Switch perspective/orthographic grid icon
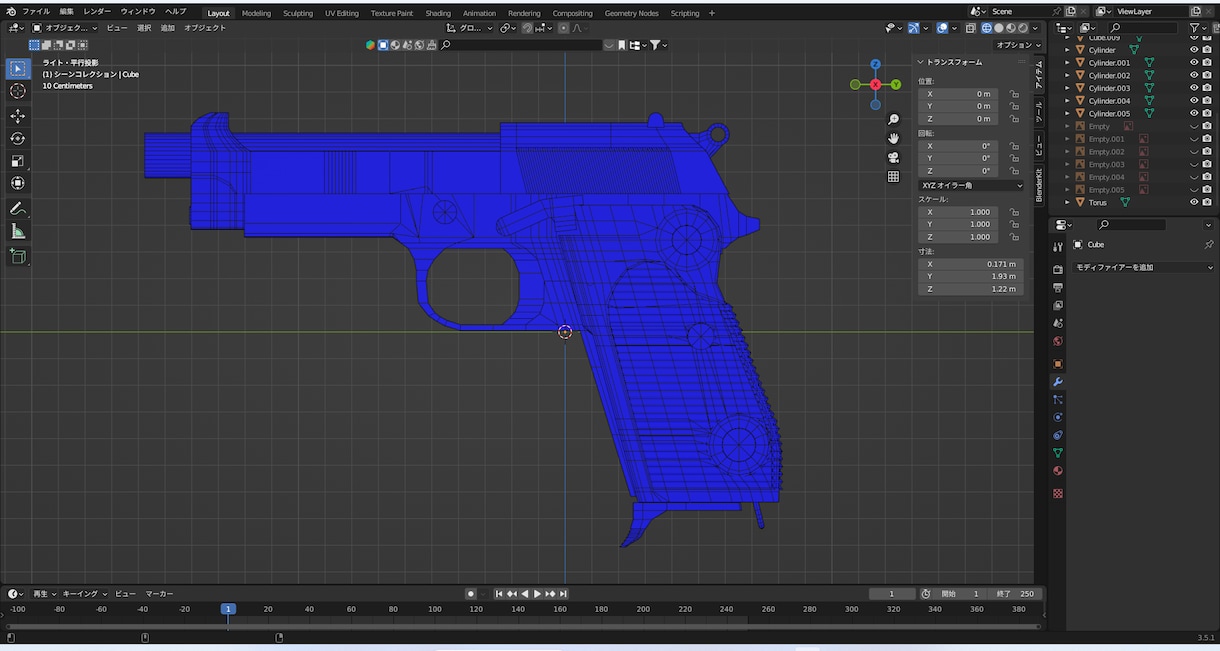 (893, 176)
